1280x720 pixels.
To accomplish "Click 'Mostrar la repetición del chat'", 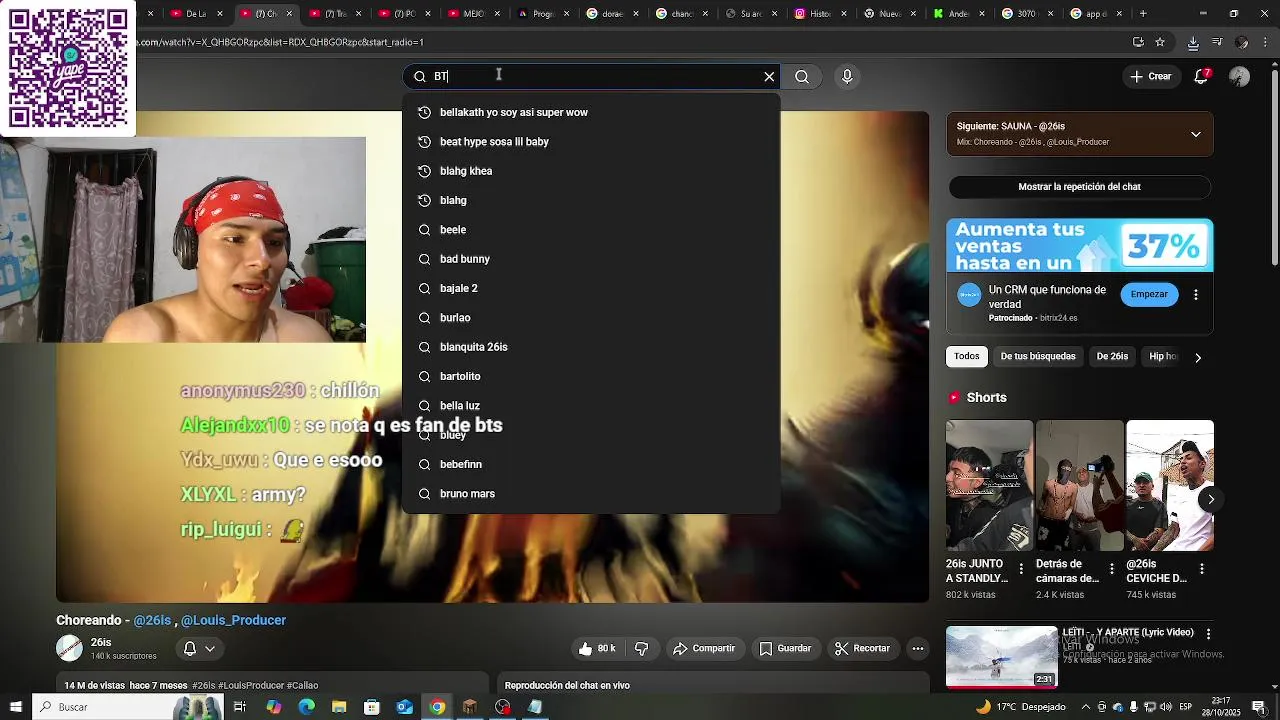I will pos(1079,186).
